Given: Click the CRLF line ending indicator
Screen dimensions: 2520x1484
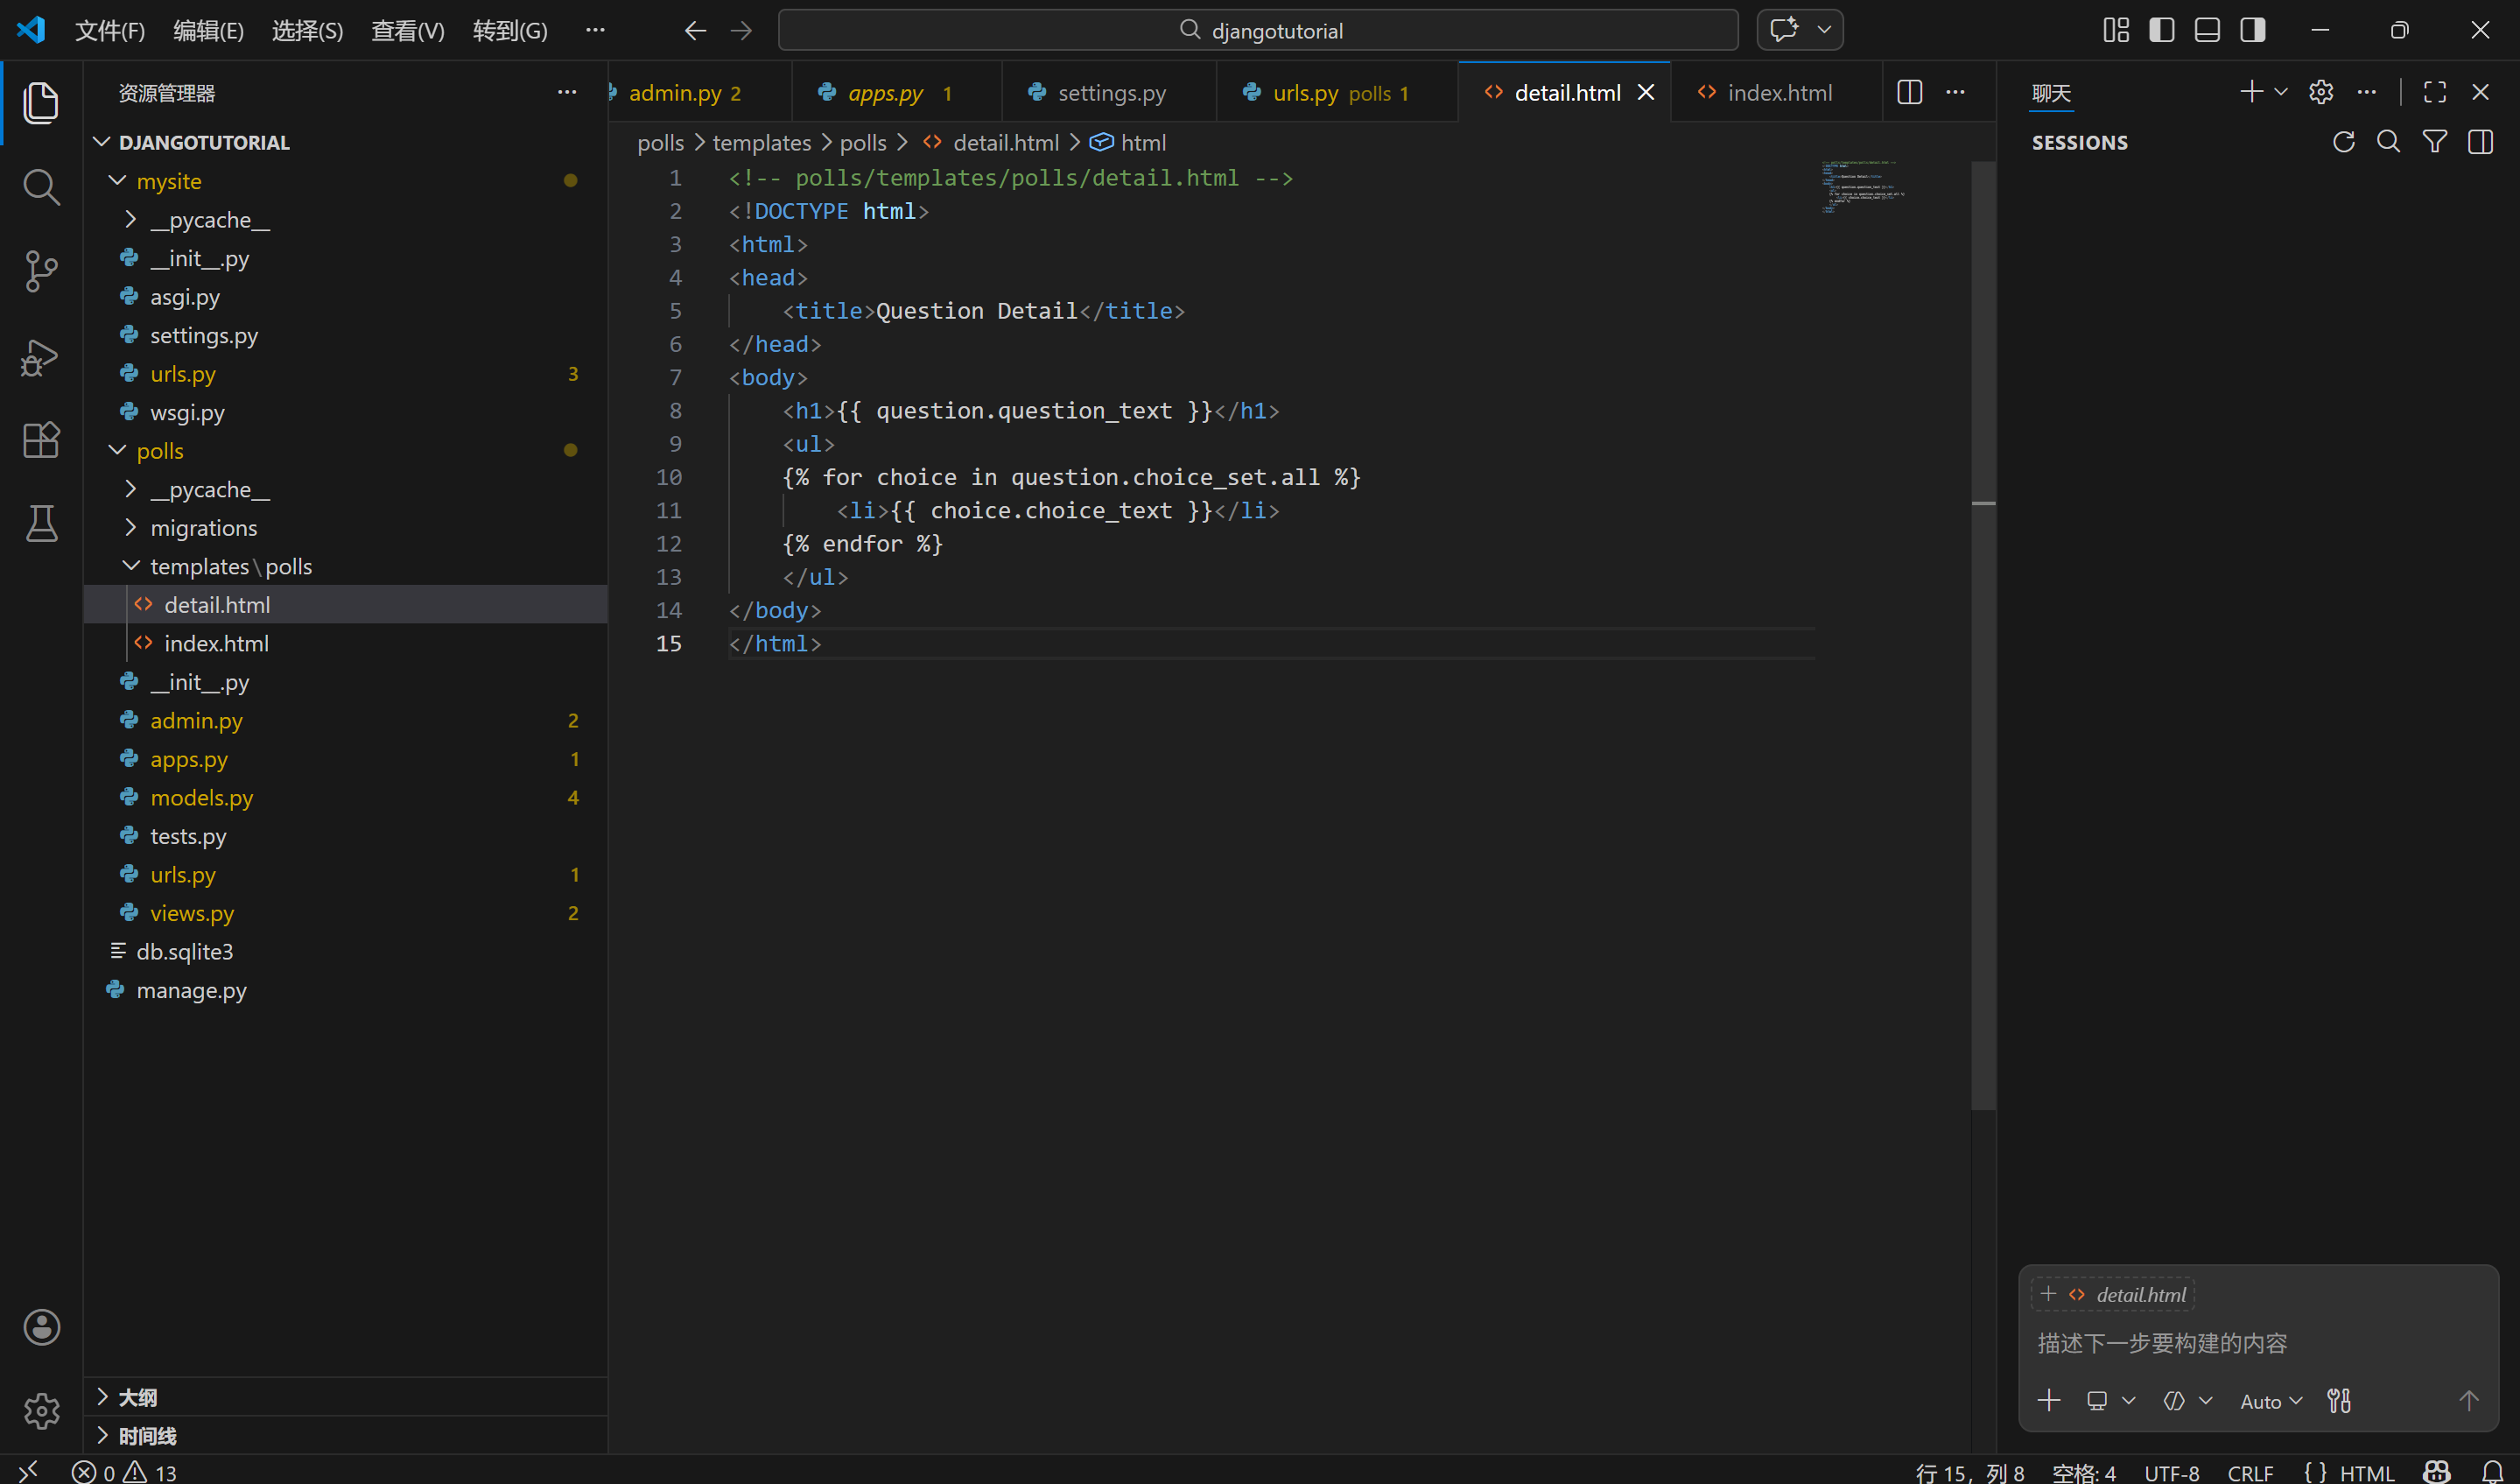Looking at the screenshot, I should point(2250,1472).
